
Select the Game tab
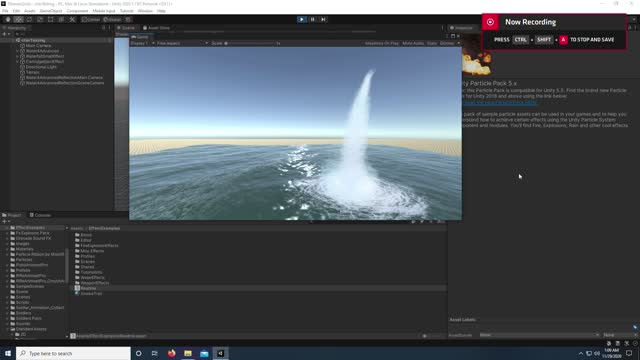tap(140, 37)
